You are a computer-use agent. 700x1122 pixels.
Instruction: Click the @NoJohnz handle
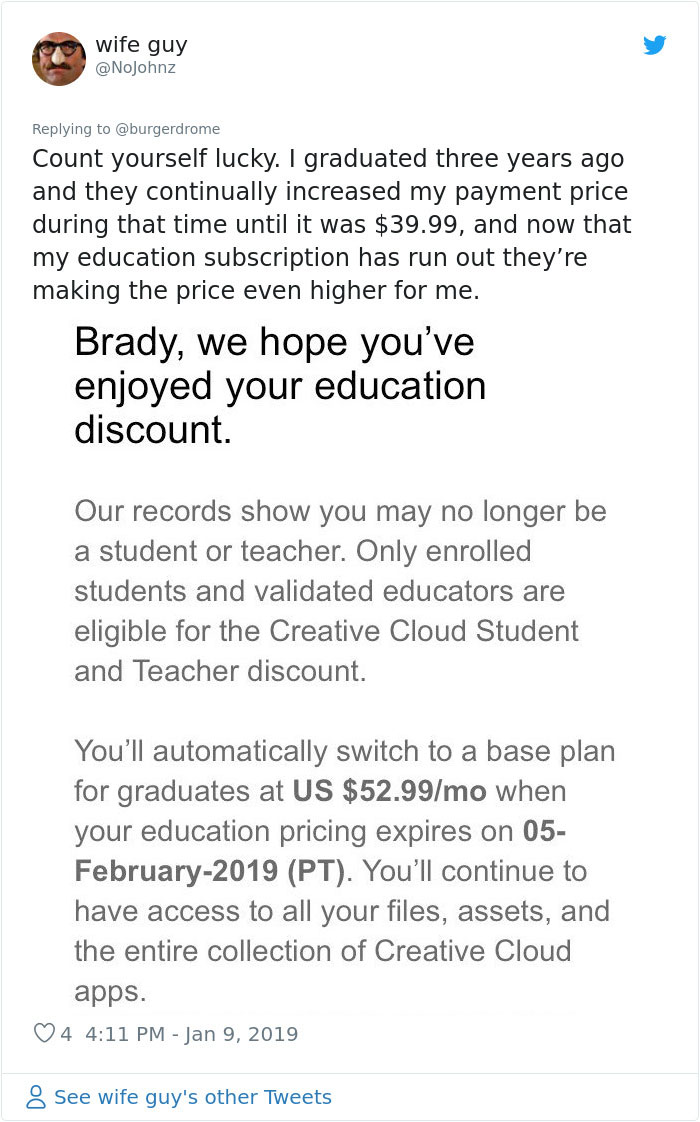click(x=128, y=68)
